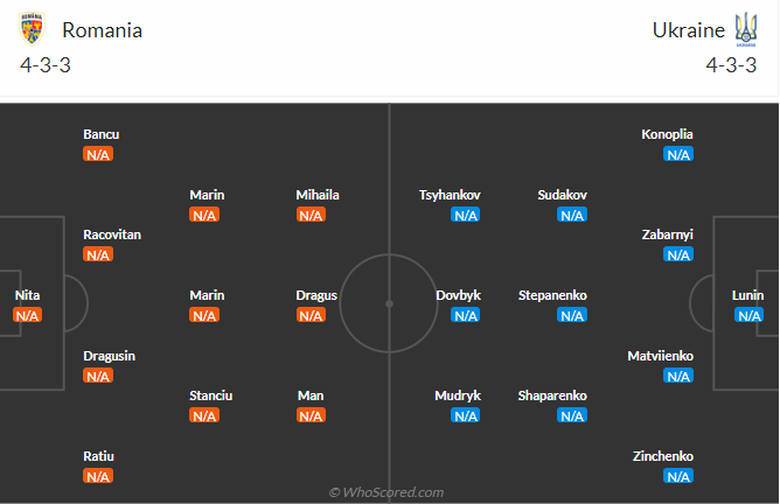Open Stanciu's player name
The width and height of the screenshot is (780, 504).
(211, 396)
